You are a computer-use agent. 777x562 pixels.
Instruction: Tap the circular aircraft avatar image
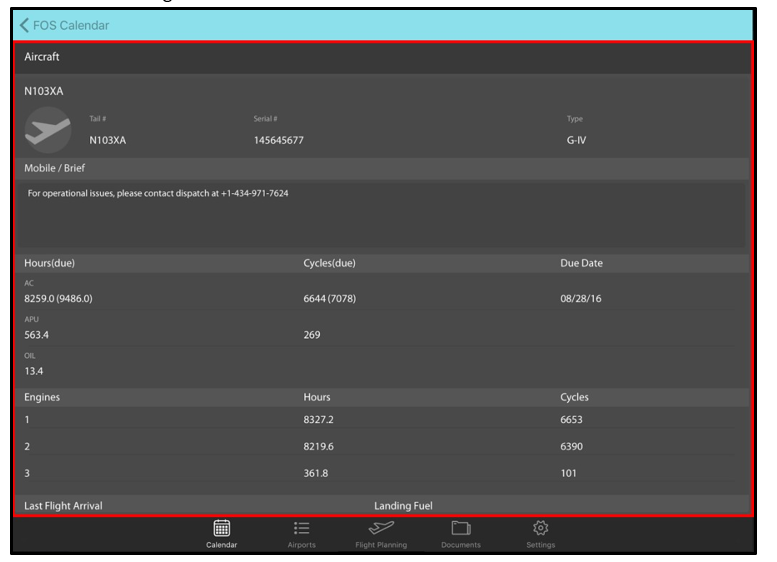pos(48,130)
